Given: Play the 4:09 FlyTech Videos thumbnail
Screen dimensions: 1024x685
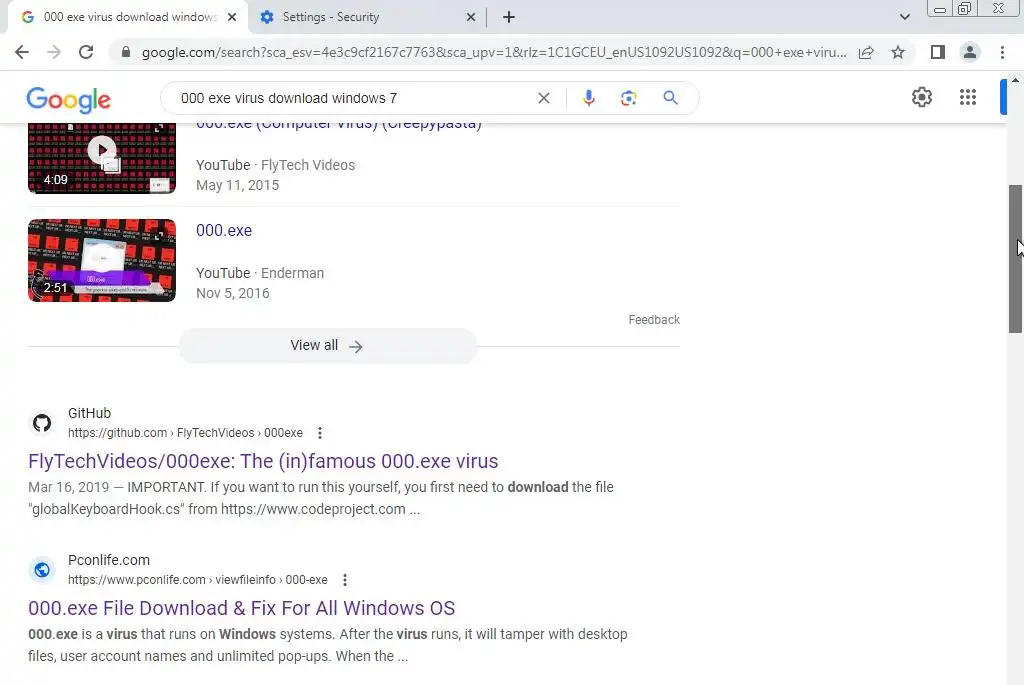Looking at the screenshot, I should [102, 158].
